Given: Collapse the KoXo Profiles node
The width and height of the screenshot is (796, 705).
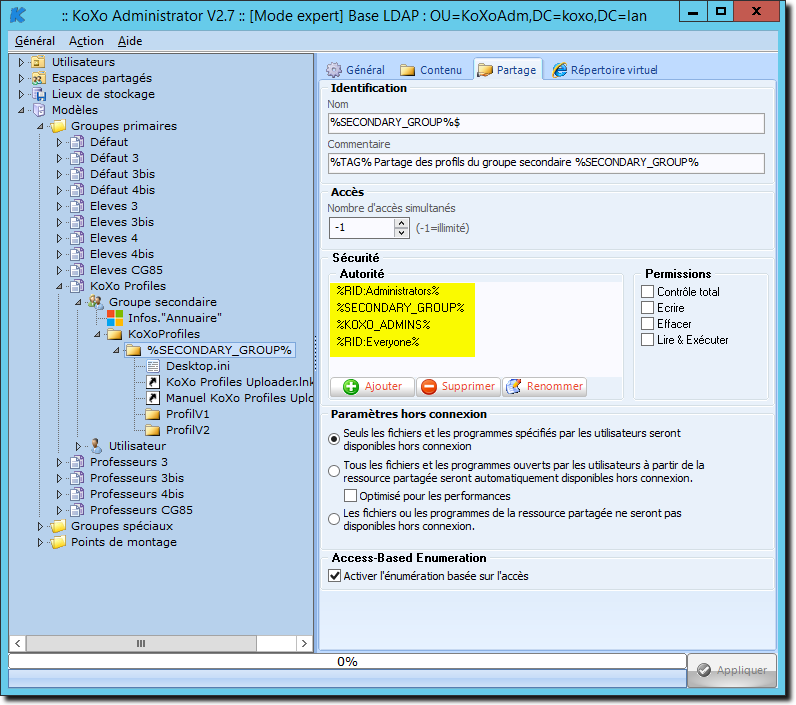Looking at the screenshot, I should tap(59, 287).
